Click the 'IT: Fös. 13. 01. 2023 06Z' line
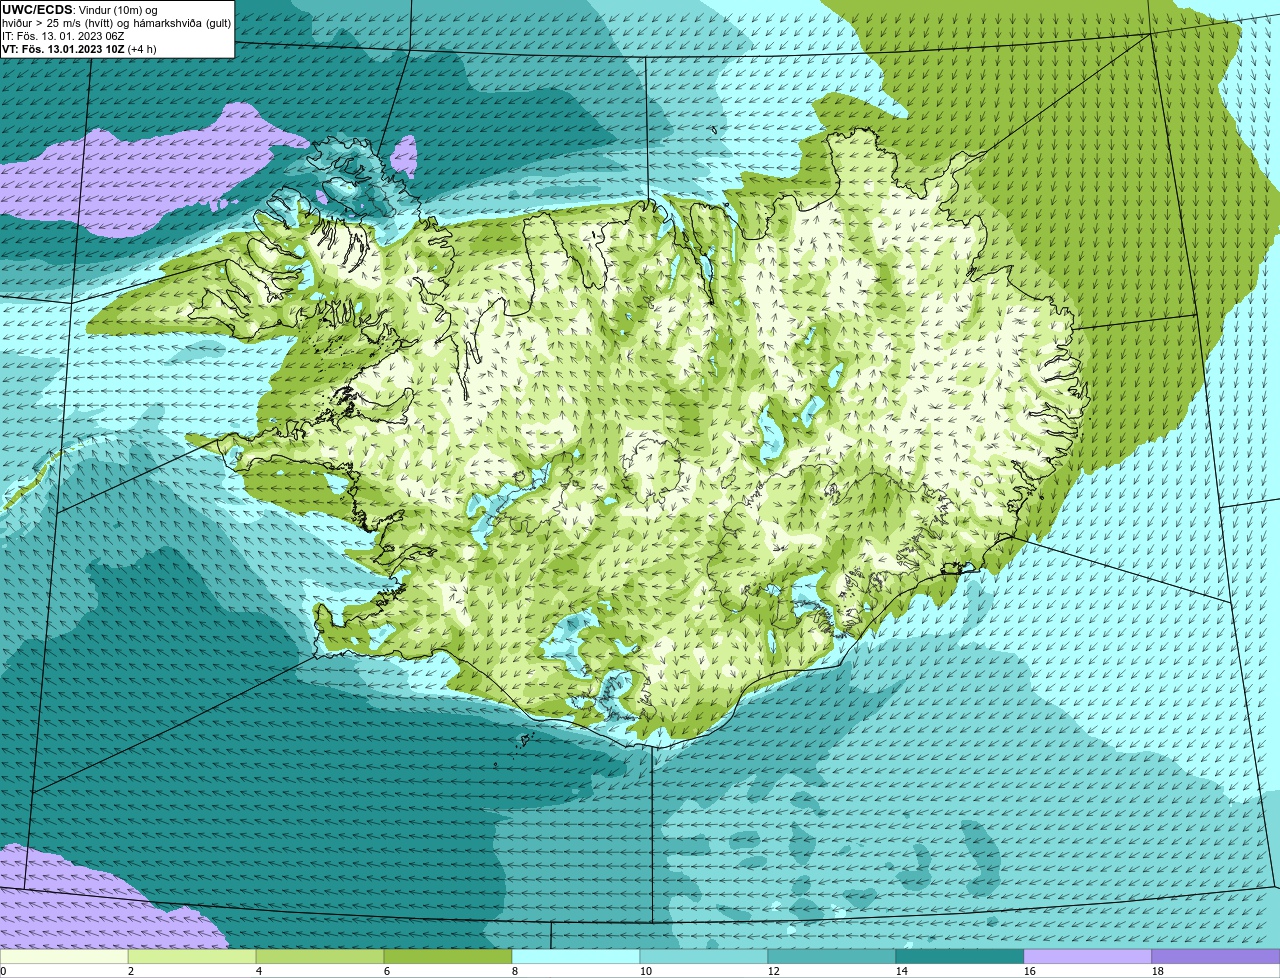The image size is (1280, 978). coord(63,36)
